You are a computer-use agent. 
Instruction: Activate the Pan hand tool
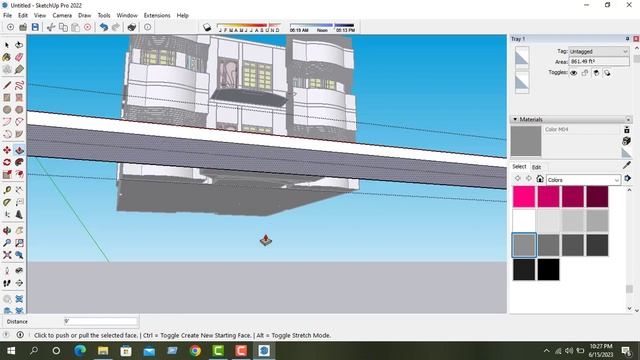click(19, 231)
